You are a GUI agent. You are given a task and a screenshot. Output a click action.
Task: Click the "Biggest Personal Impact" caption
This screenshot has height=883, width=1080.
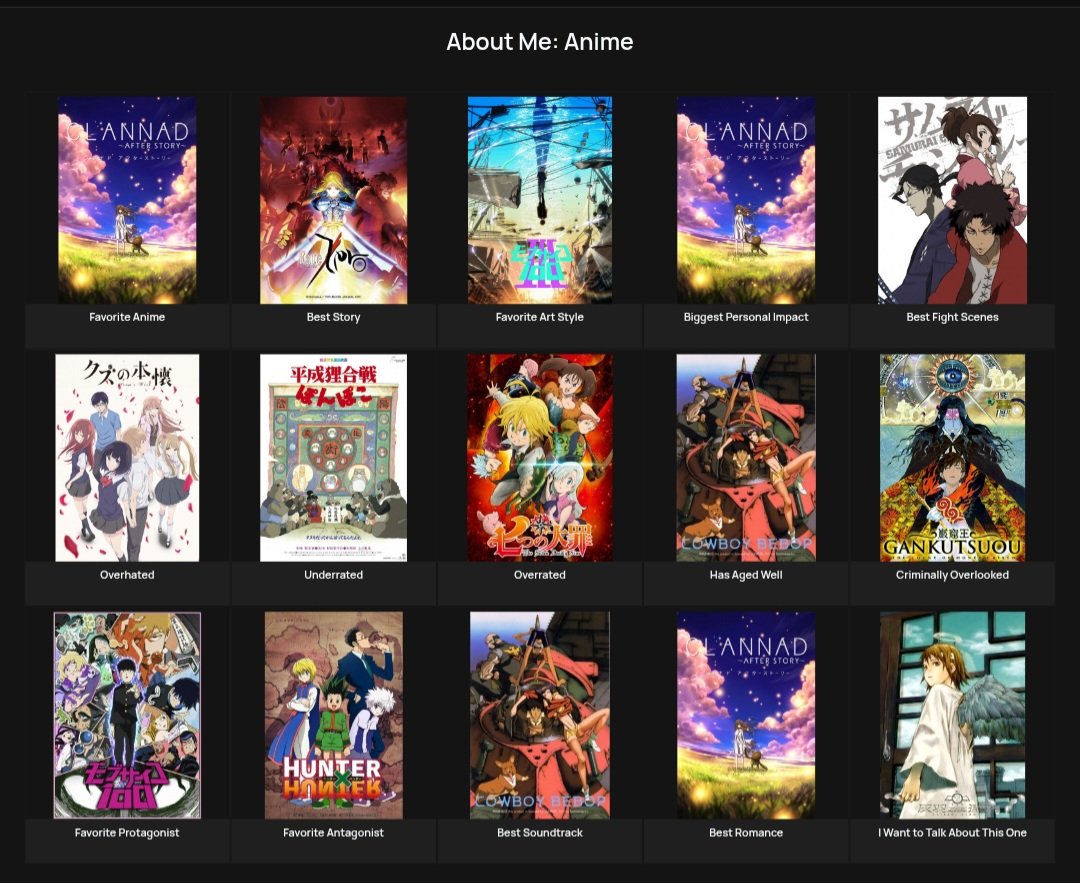pos(746,317)
